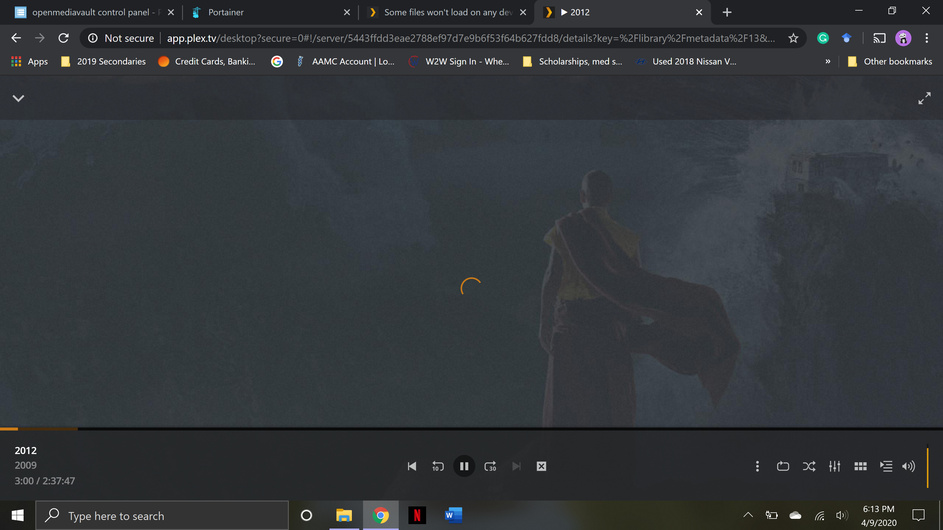Show hidden system tray icons
This screenshot has height=530, width=943.
748,516
